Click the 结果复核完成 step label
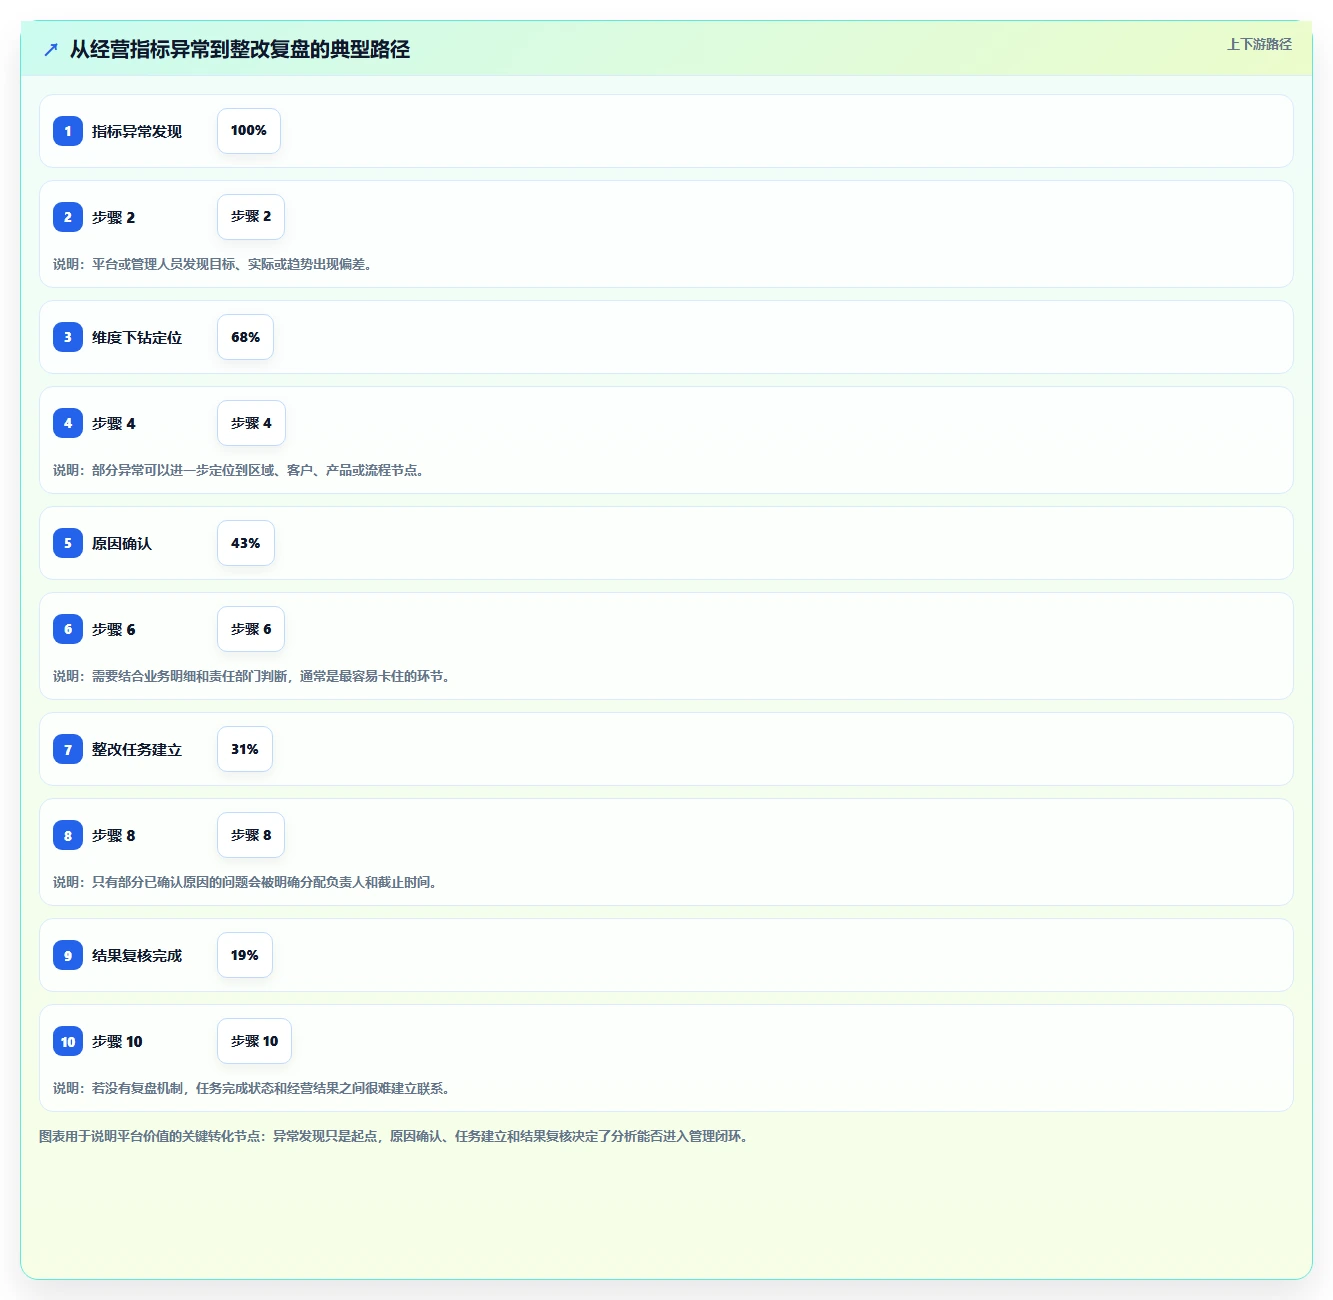1333x1300 pixels. tap(137, 955)
